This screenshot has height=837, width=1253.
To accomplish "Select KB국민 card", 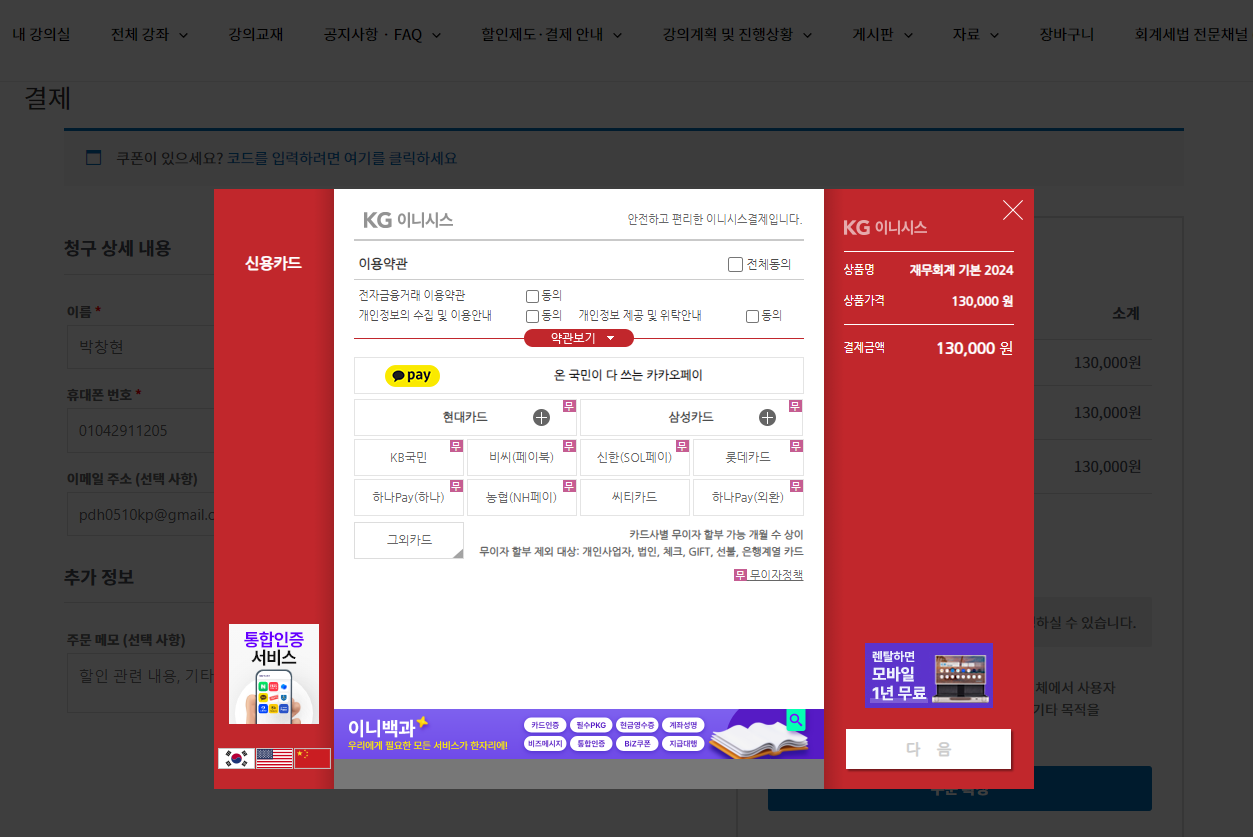I will click(409, 457).
